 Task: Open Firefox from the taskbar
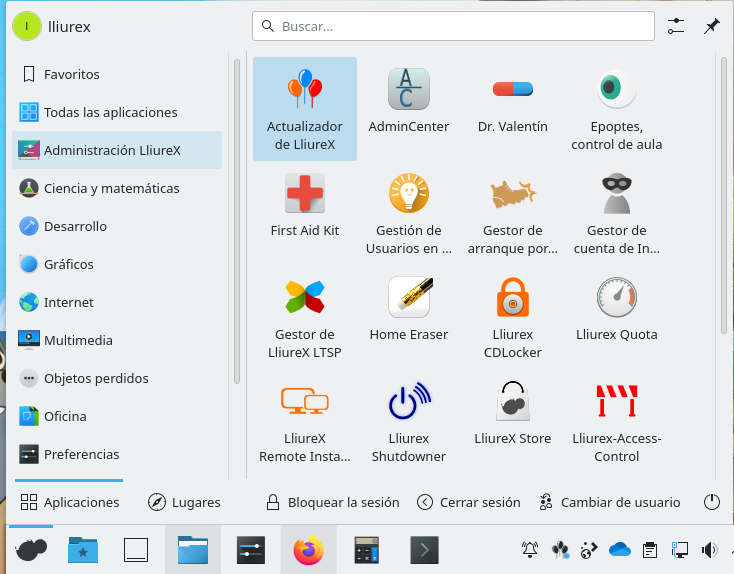309,549
